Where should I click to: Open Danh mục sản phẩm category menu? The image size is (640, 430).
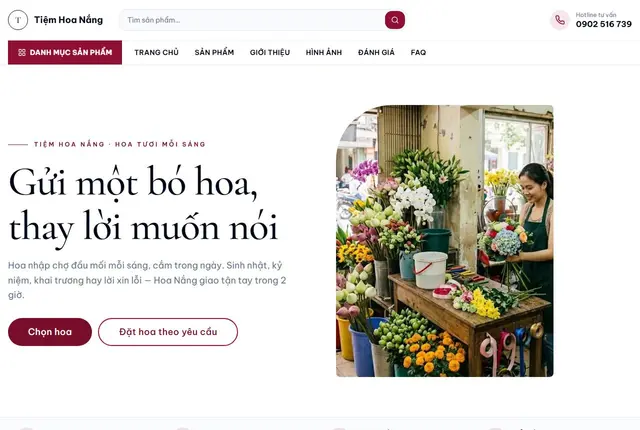click(x=65, y=53)
